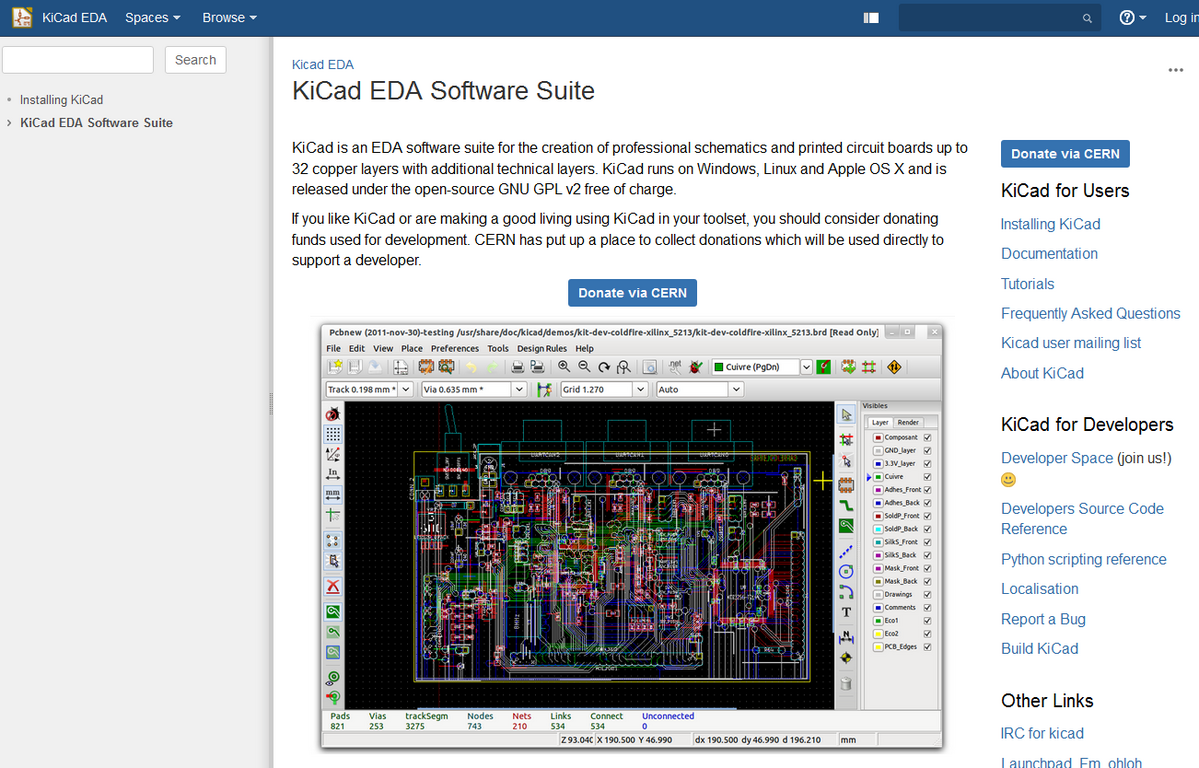The image size is (1199, 768).
Task: Uncheck the GND_layer visibility checkbox
Action: [x=928, y=451]
